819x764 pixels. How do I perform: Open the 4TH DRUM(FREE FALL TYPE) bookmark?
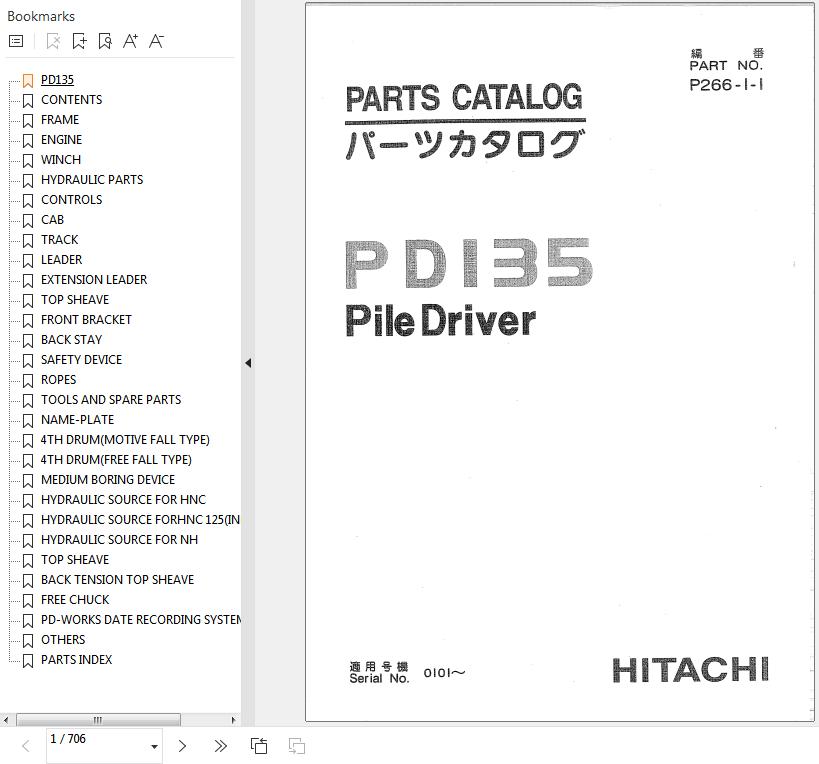pyautogui.click(x=116, y=460)
